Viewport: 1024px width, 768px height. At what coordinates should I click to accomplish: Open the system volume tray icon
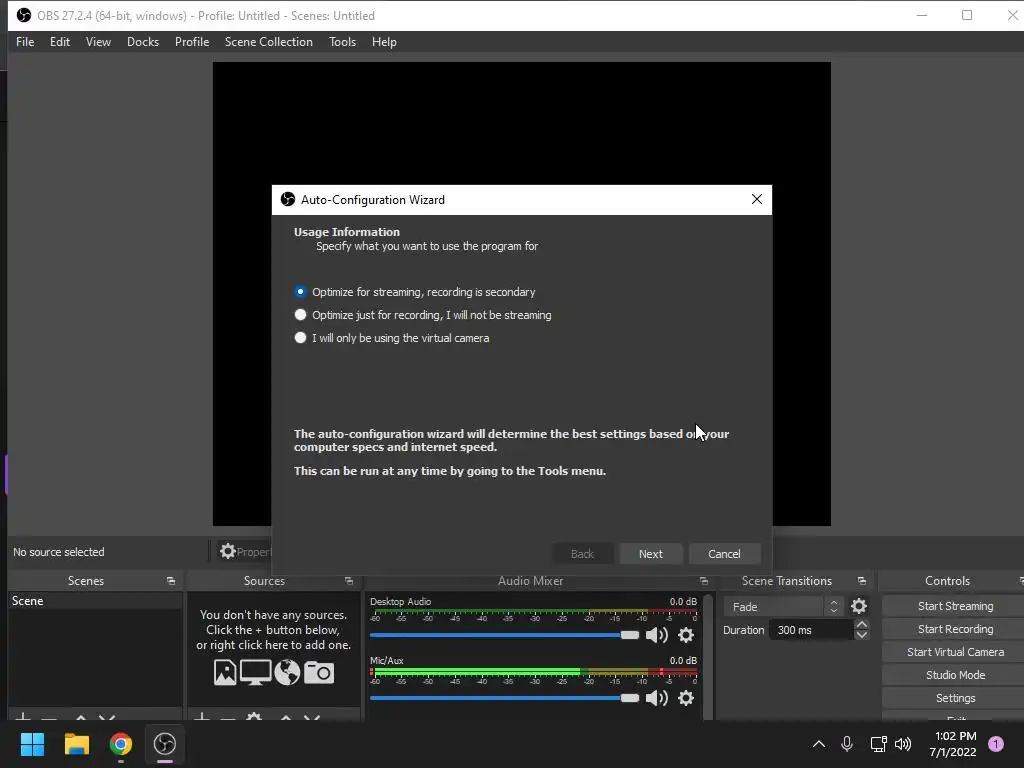pos(903,744)
